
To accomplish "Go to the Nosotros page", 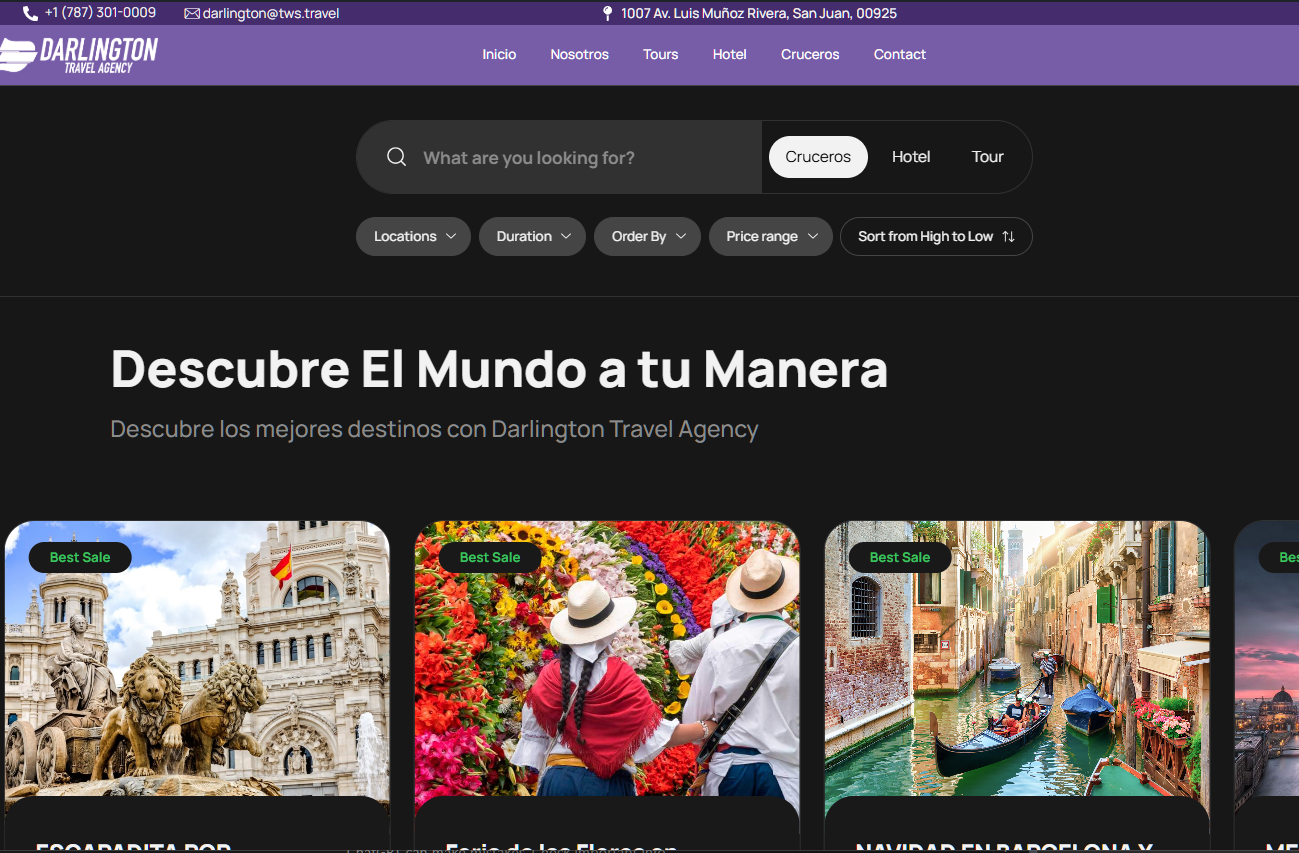I will tap(579, 55).
